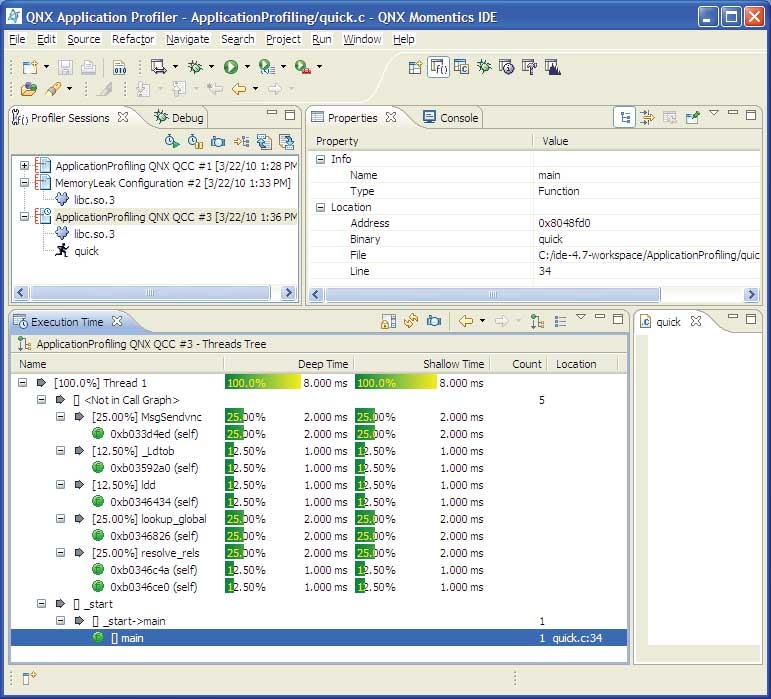The height and width of the screenshot is (699, 771).
Task: Open the Refactor menu
Action: [x=133, y=39]
